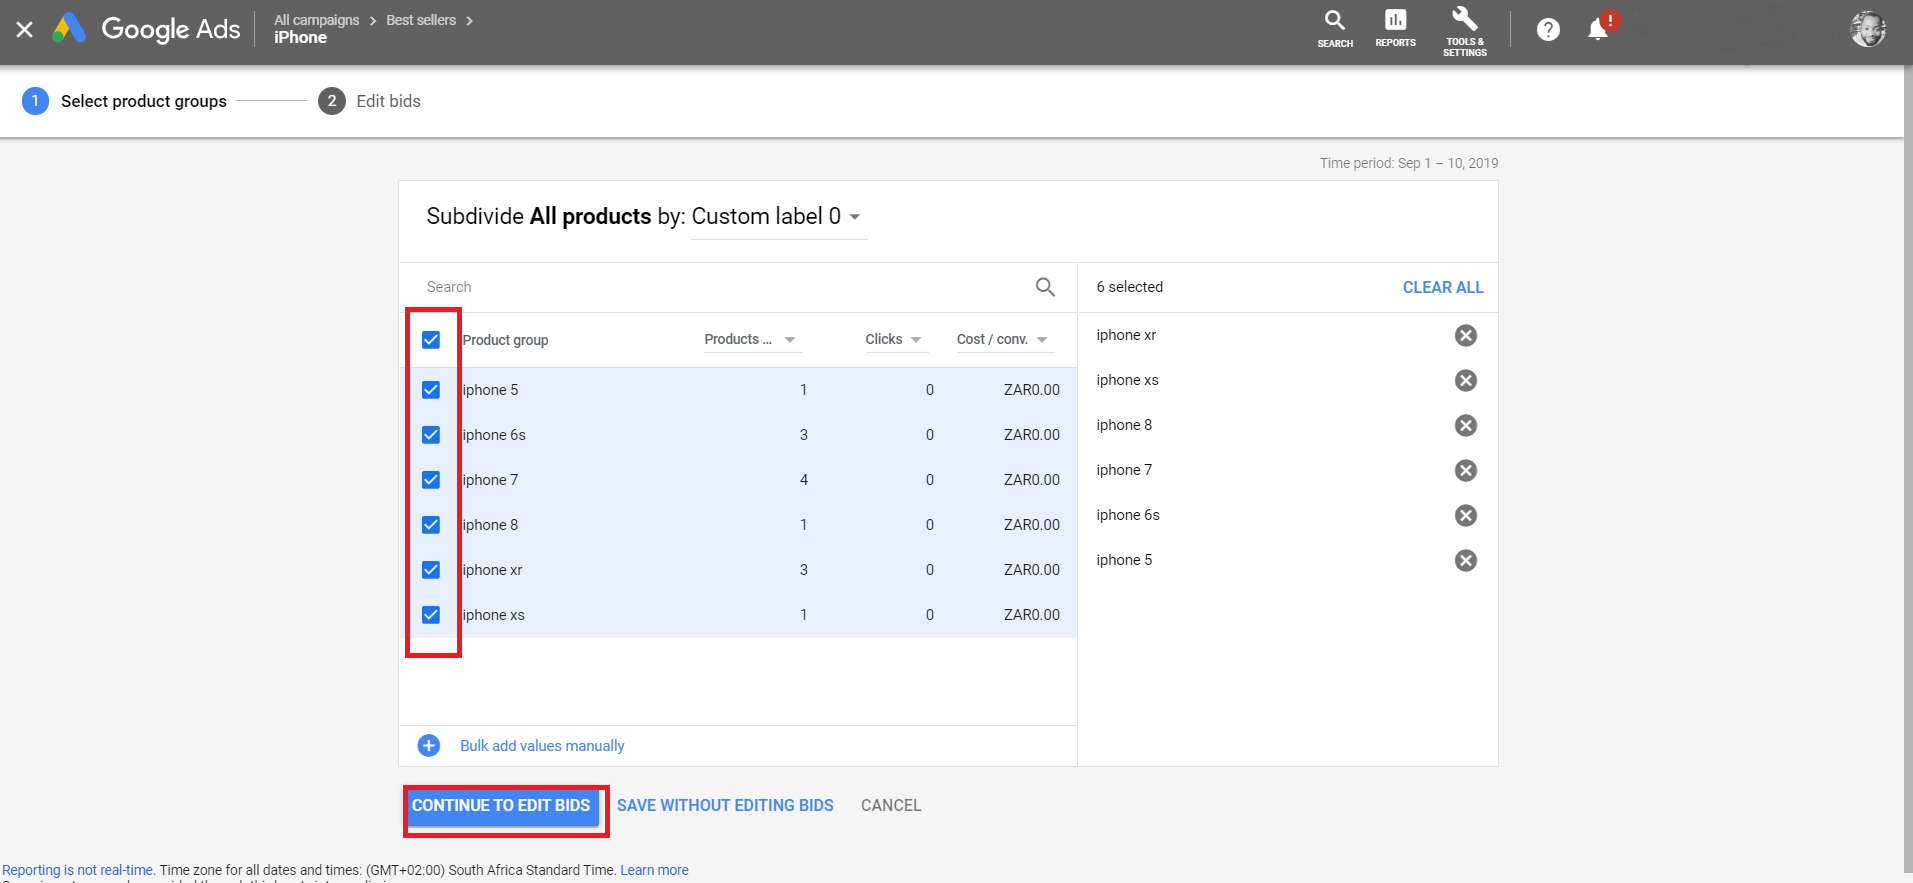Remove iphone 5 from selected list
The width and height of the screenshot is (1913, 883).
click(x=1466, y=560)
